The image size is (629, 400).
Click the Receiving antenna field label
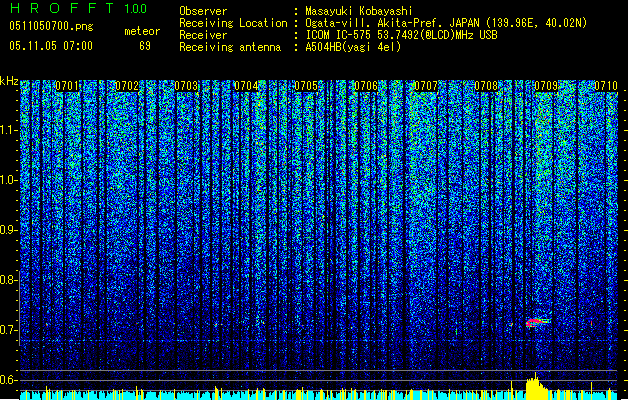[x=230, y=47]
